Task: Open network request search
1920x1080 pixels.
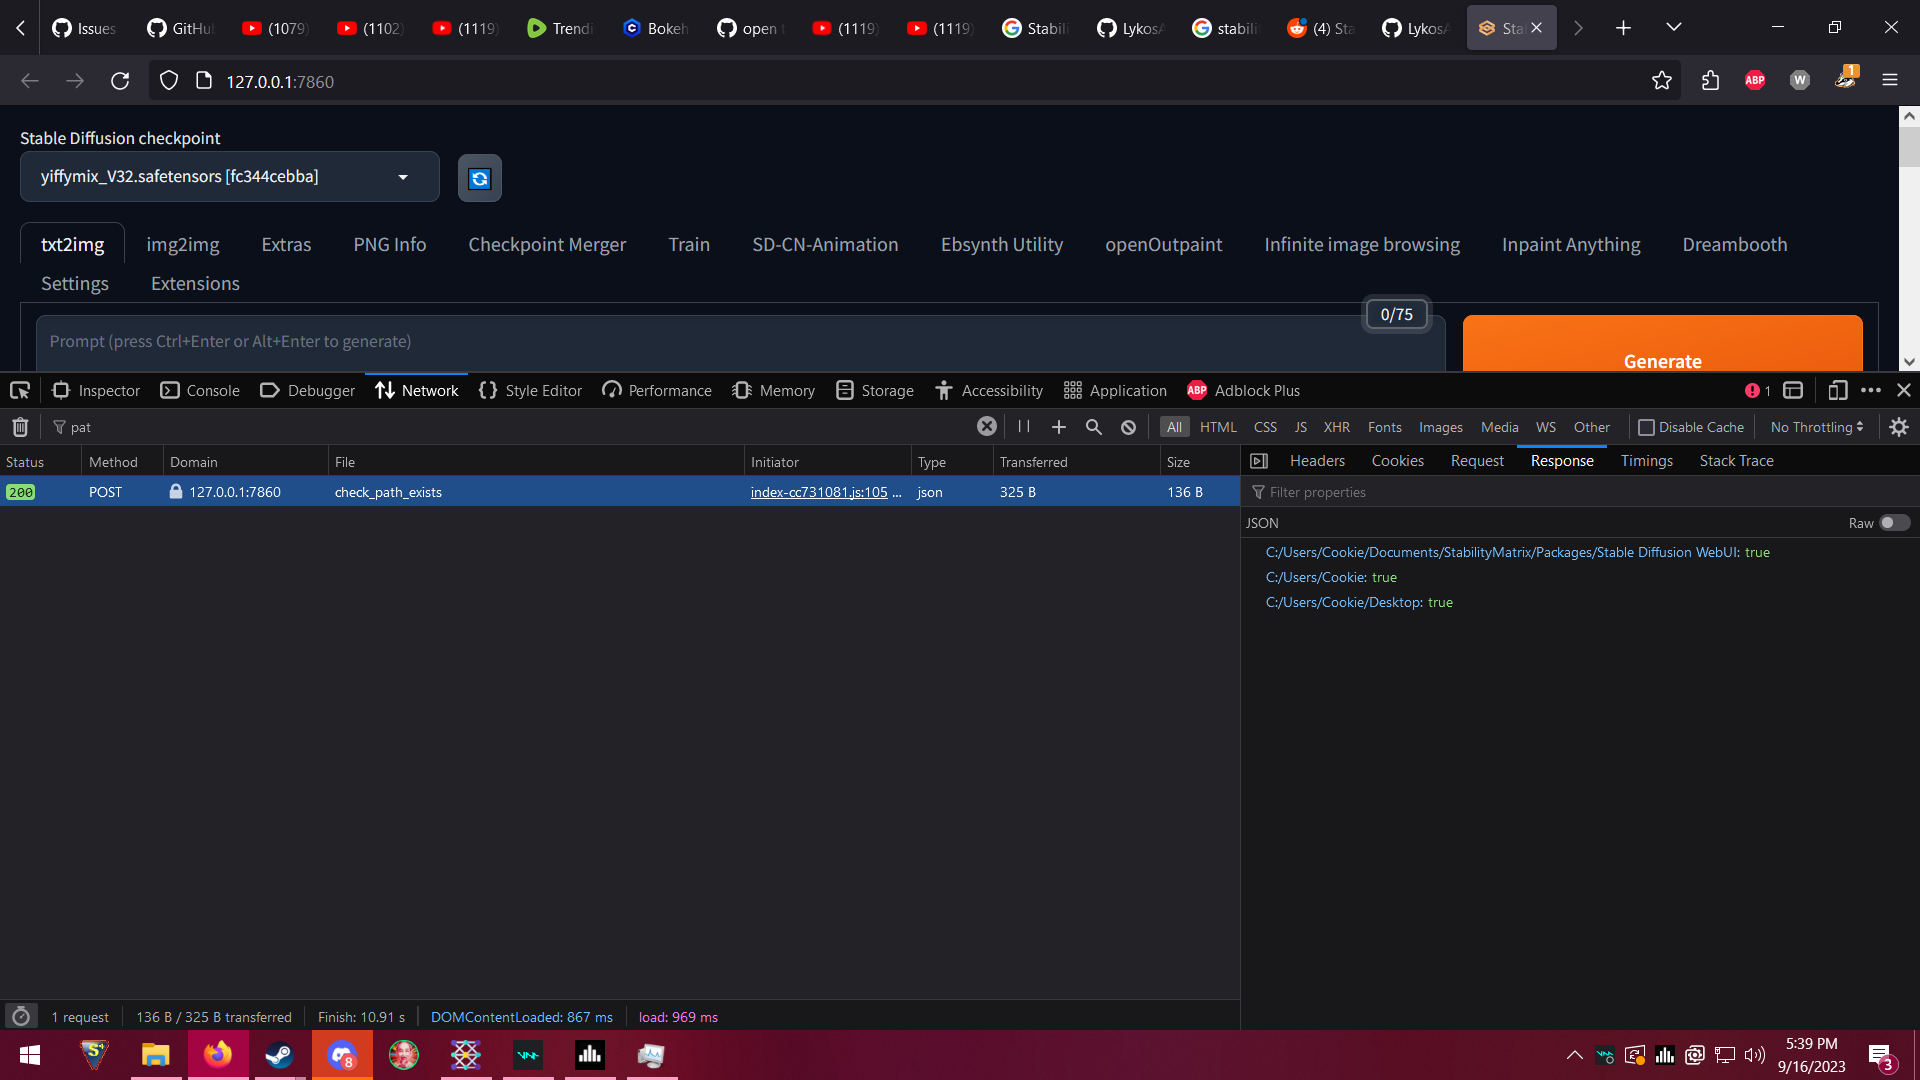Action: pyautogui.click(x=1093, y=427)
